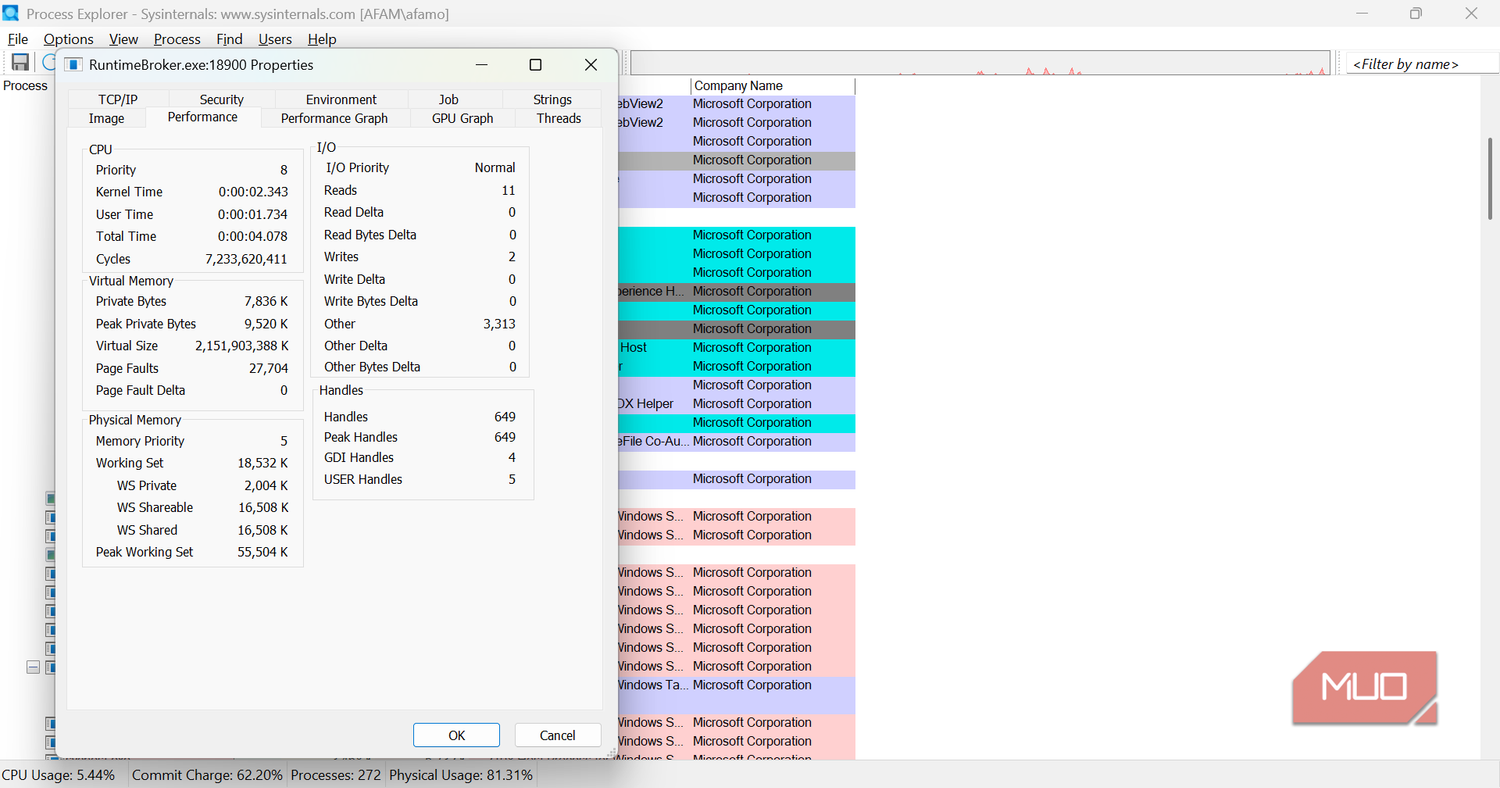Select the Performance tab
Image resolution: width=1500 pixels, height=788 pixels.
[203, 117]
